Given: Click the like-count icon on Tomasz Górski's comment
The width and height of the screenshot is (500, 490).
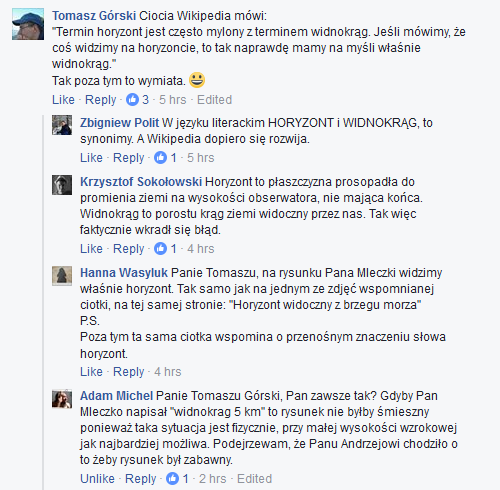Looking at the screenshot, I should point(132,100).
